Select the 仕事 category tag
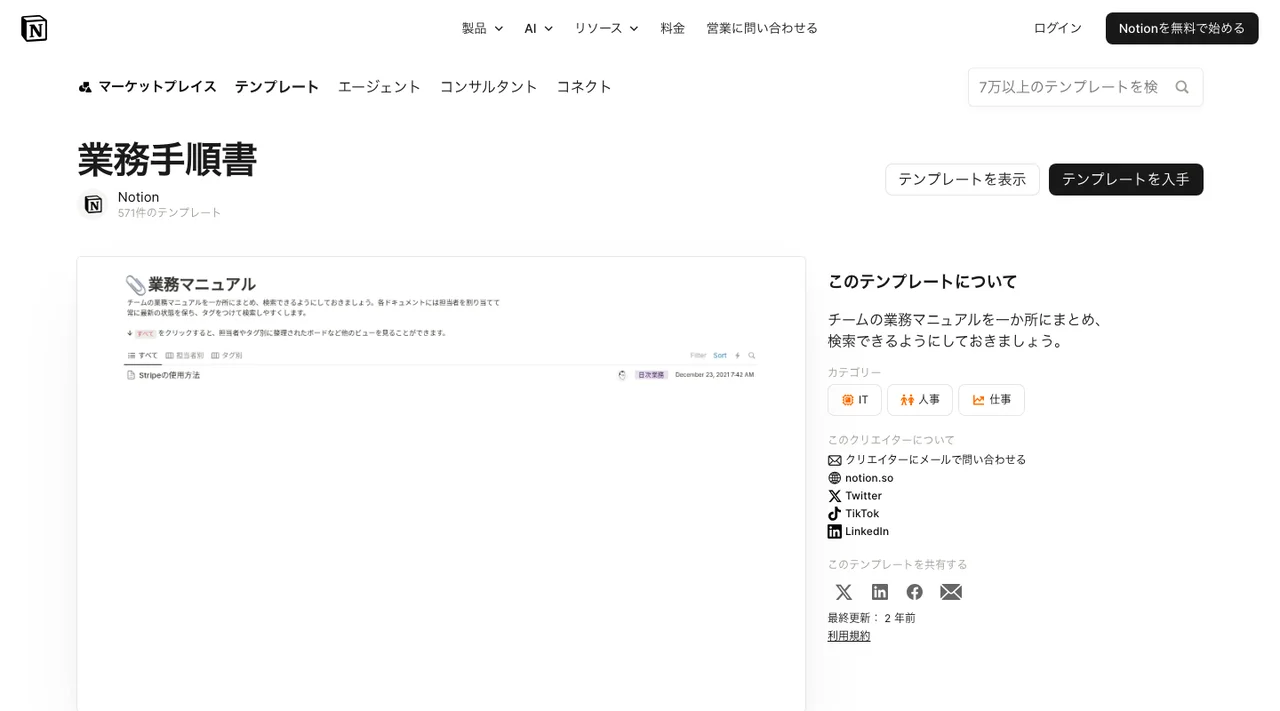This screenshot has height=711, width=1280. [x=991, y=400]
